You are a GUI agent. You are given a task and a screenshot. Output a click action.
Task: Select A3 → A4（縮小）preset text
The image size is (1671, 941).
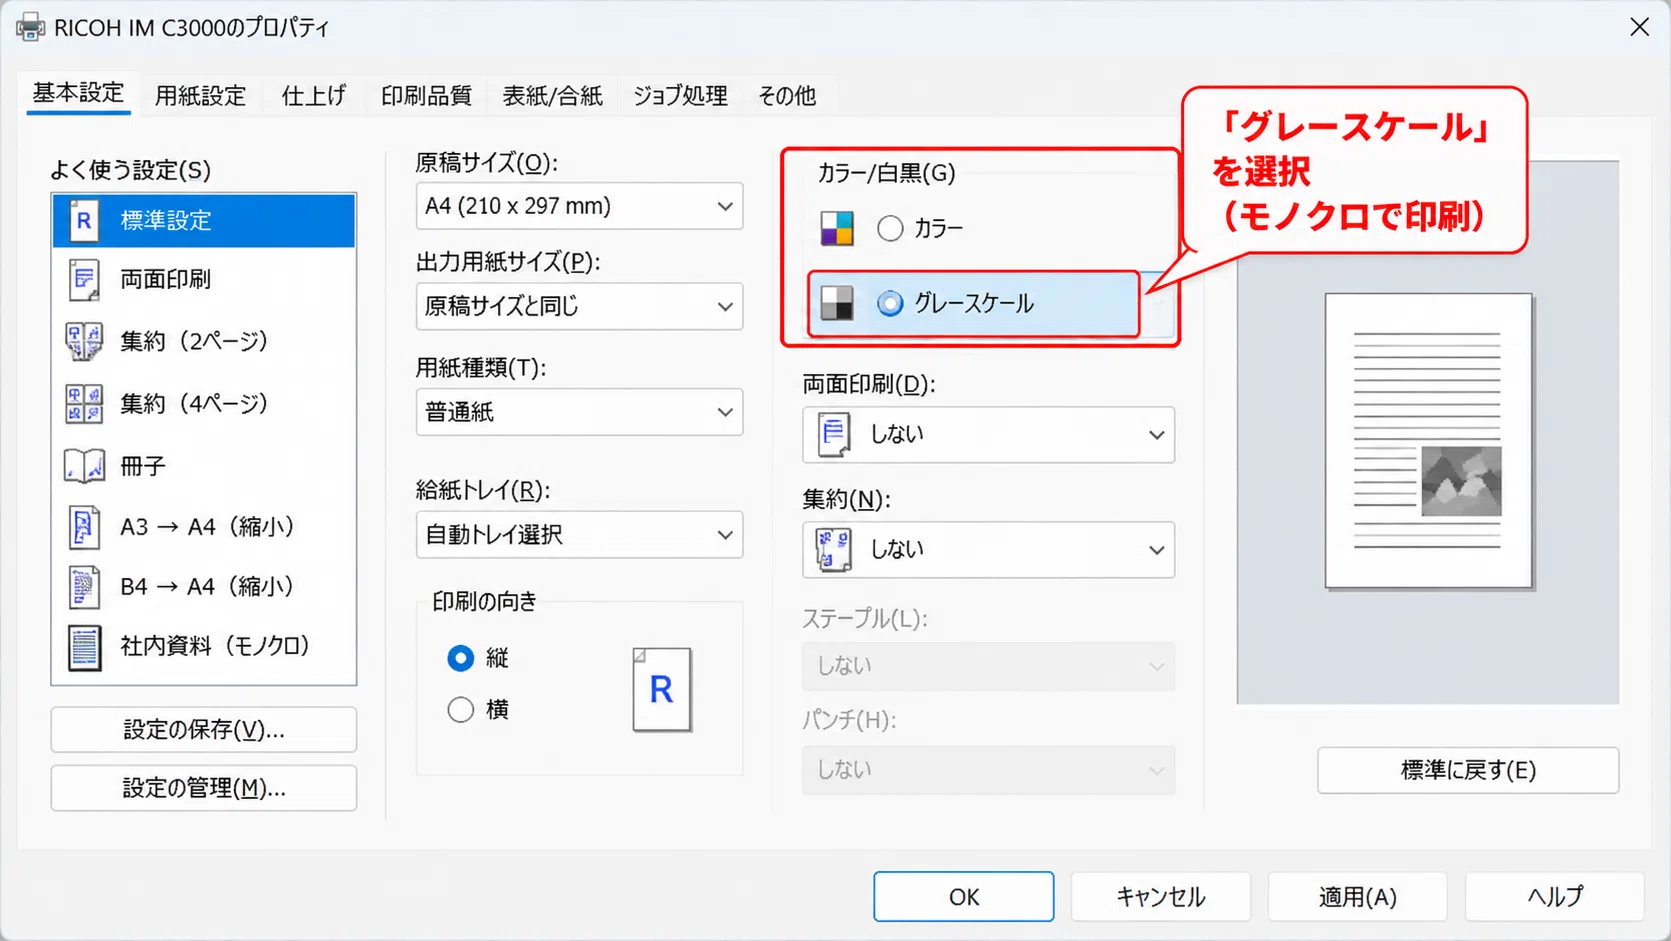(208, 527)
